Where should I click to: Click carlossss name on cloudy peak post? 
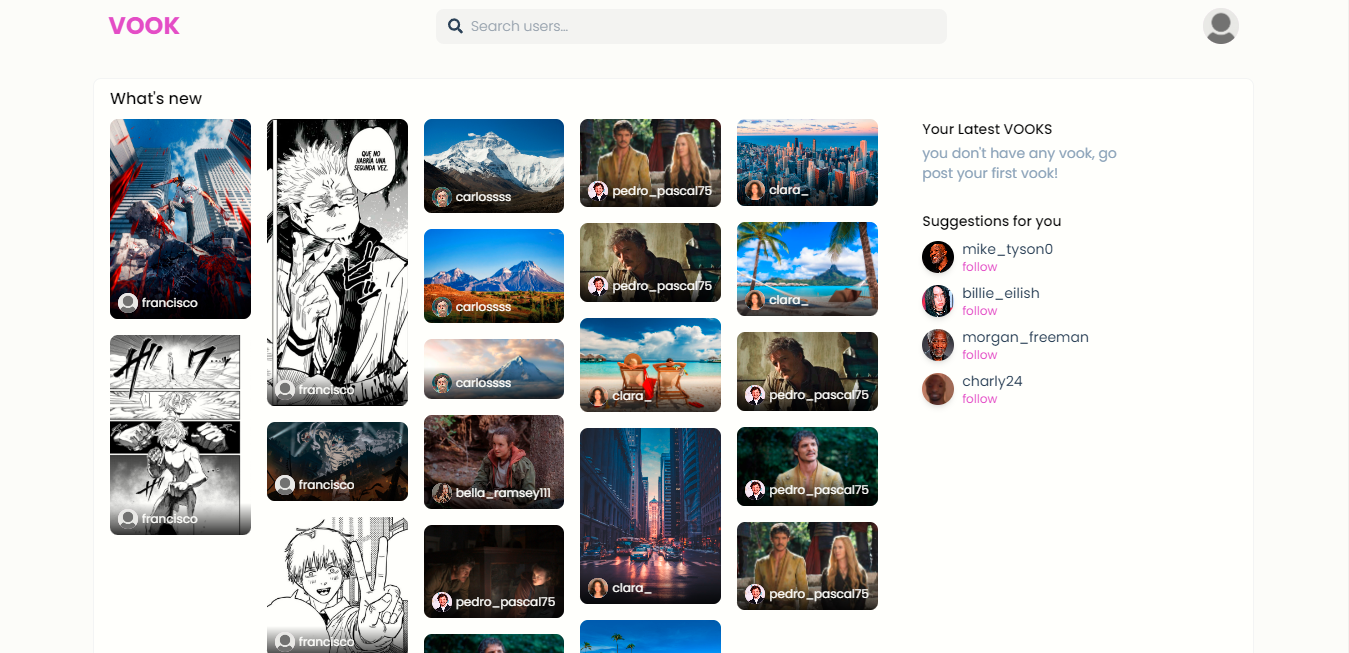pyautogui.click(x=483, y=383)
